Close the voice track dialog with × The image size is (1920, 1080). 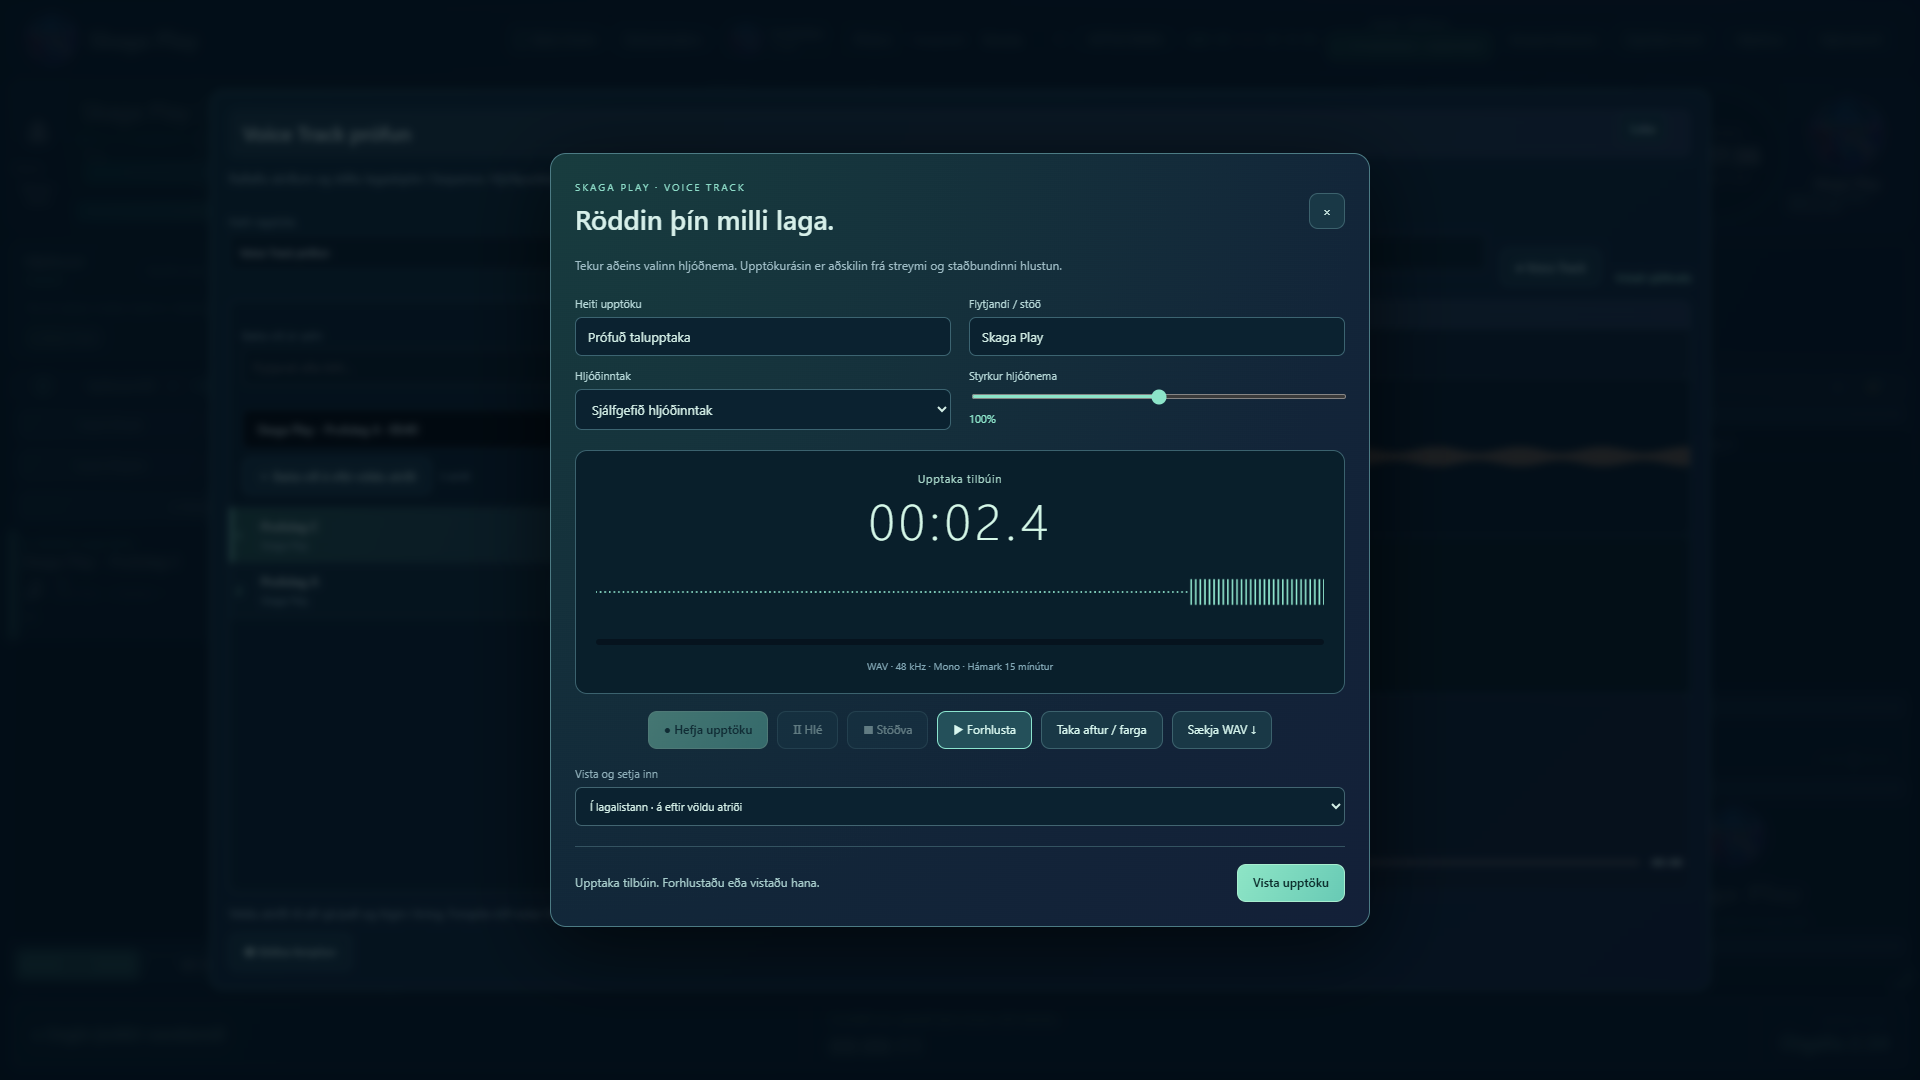coord(1326,211)
